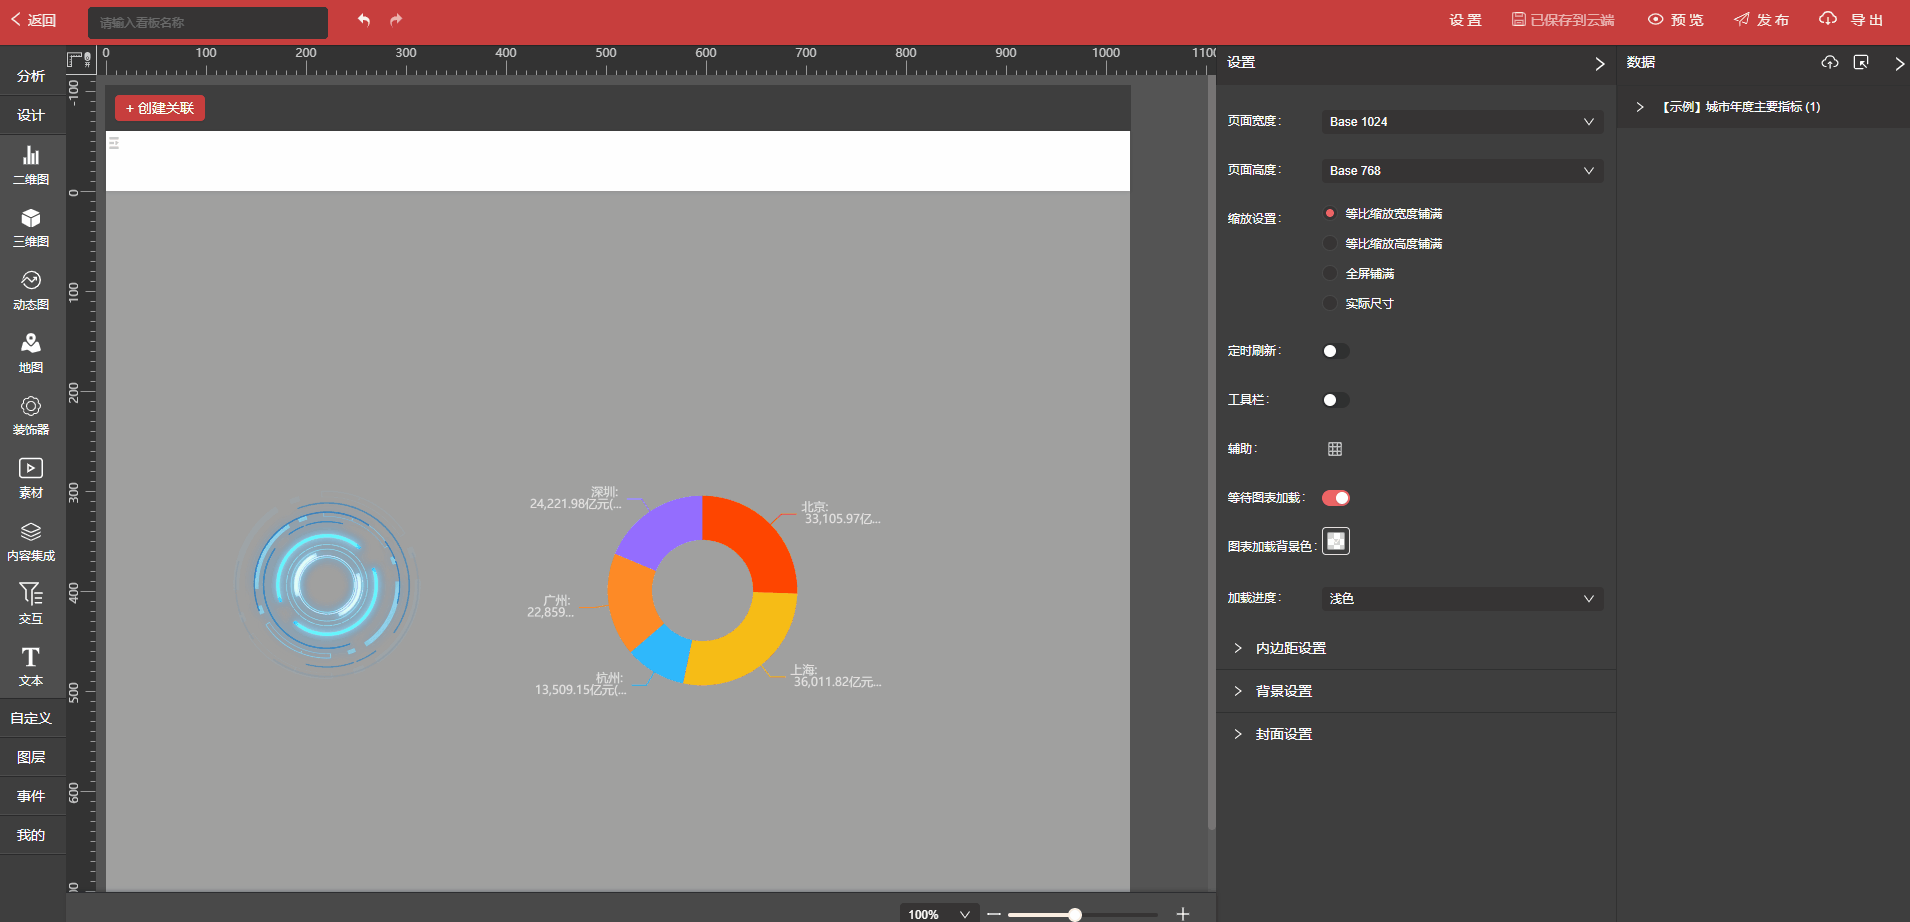Turn off the 等待图表加载 switch

(x=1335, y=498)
